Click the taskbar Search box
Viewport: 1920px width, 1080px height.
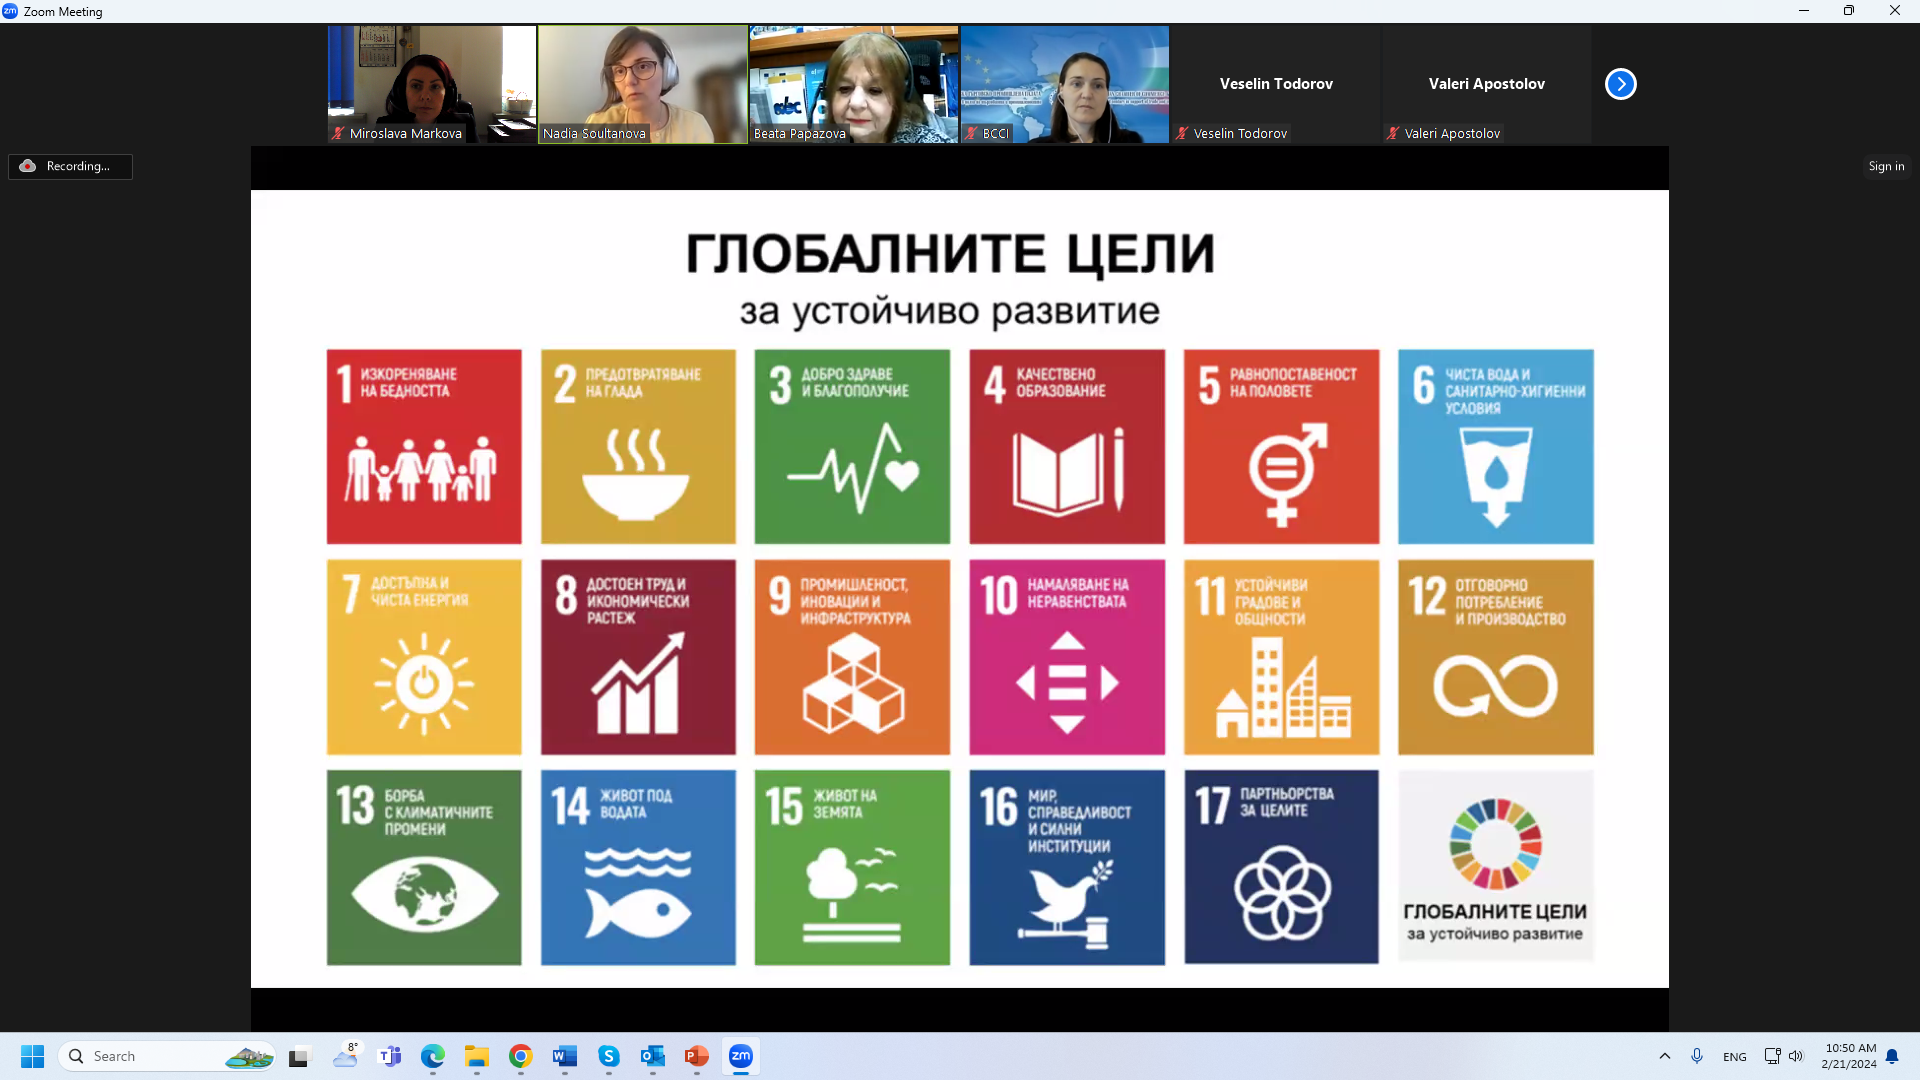coord(168,1056)
